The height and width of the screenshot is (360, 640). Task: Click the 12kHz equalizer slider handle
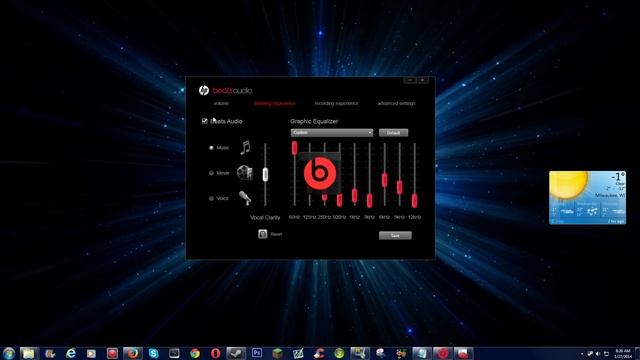point(414,200)
